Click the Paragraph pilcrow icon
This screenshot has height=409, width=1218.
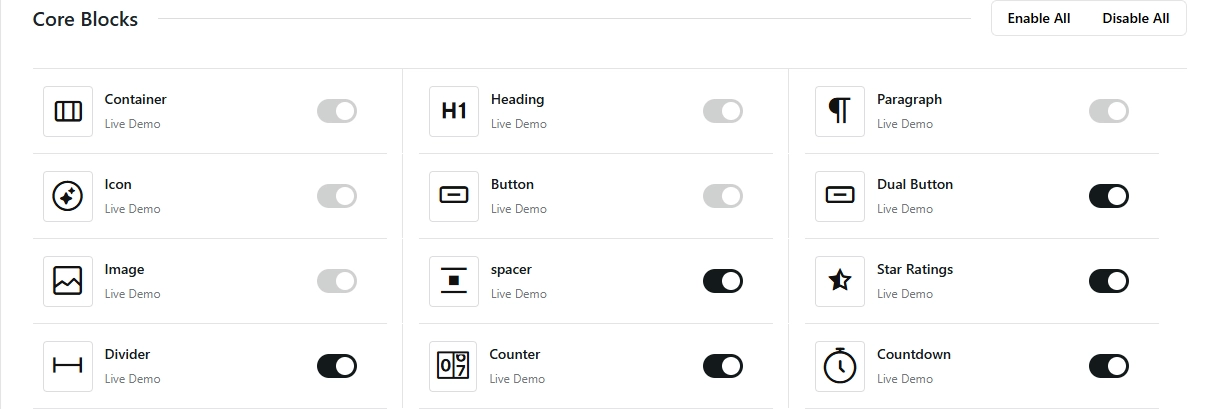click(x=840, y=111)
